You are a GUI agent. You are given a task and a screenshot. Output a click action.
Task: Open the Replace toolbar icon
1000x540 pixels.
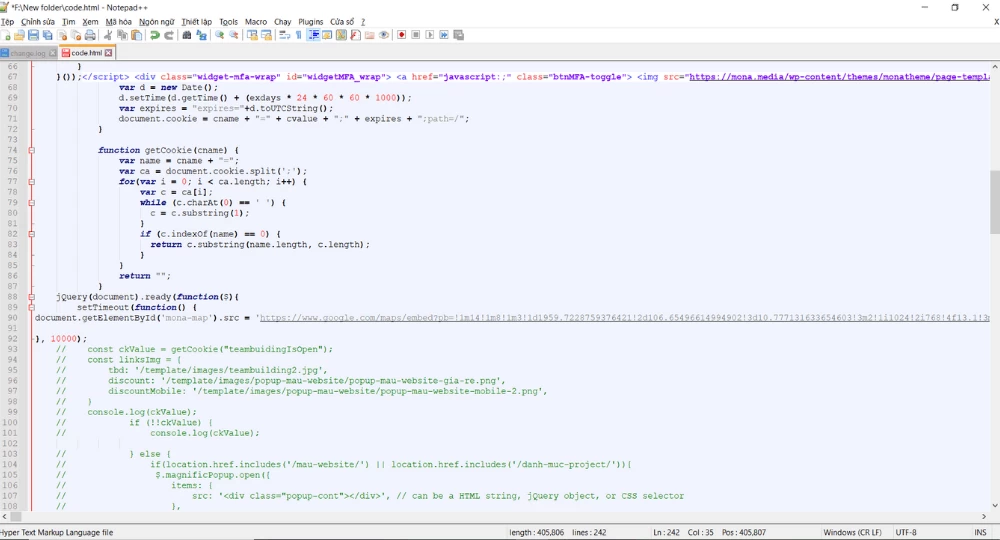tap(201, 35)
